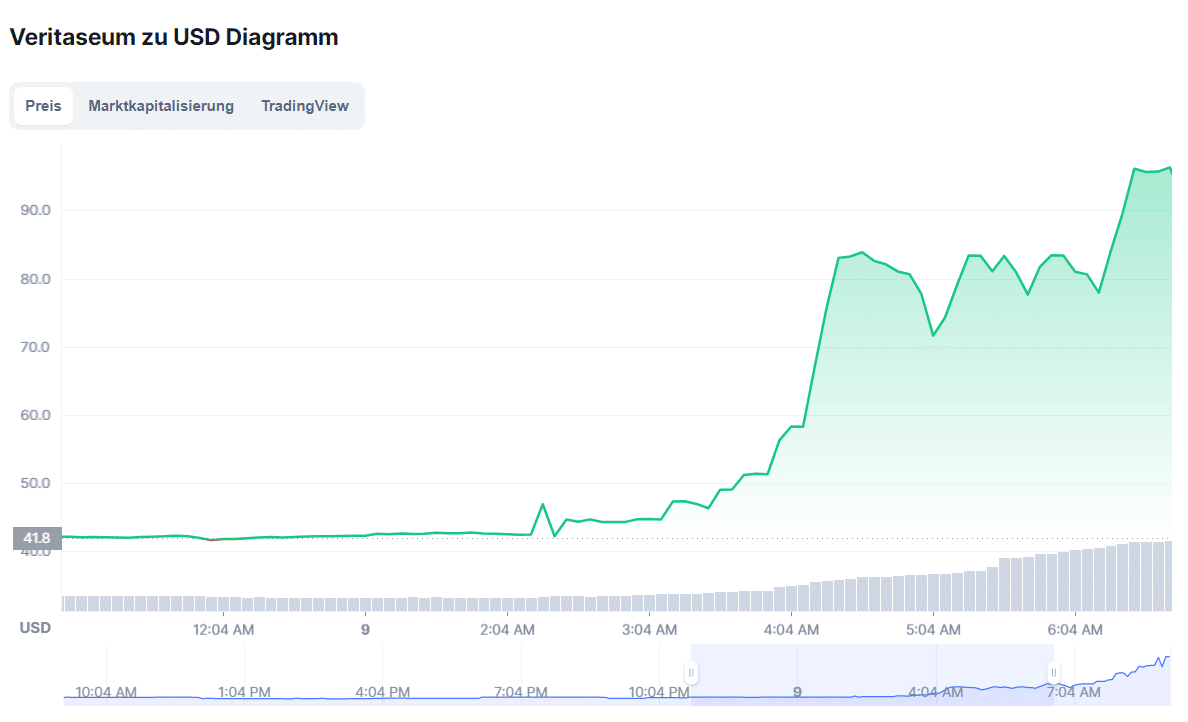Click the Veritaseum zu USD Diagramm heading

(174, 37)
